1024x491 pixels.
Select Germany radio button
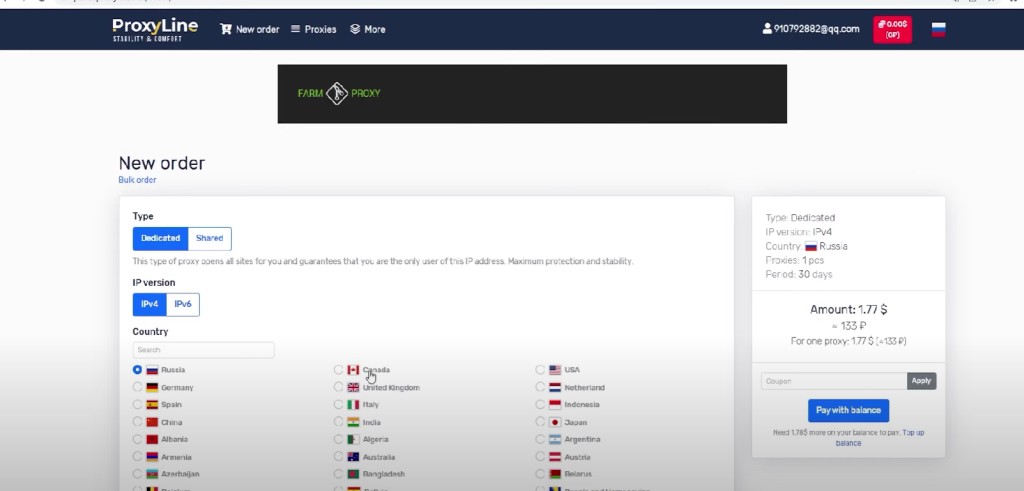(137, 387)
